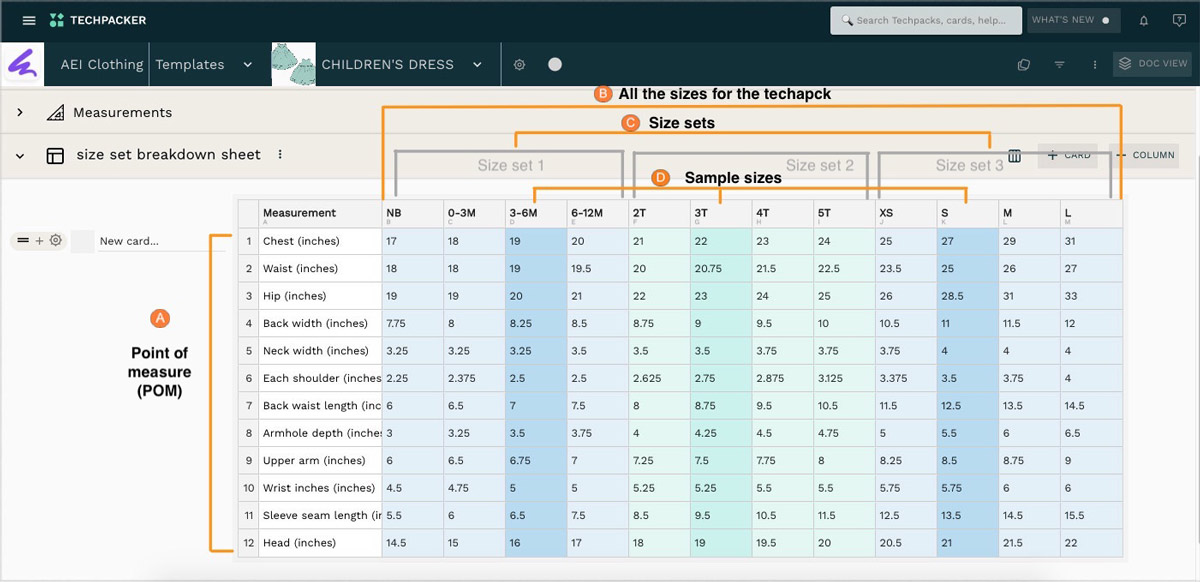
Task: Open techpack settings gear icon
Action: [519, 64]
